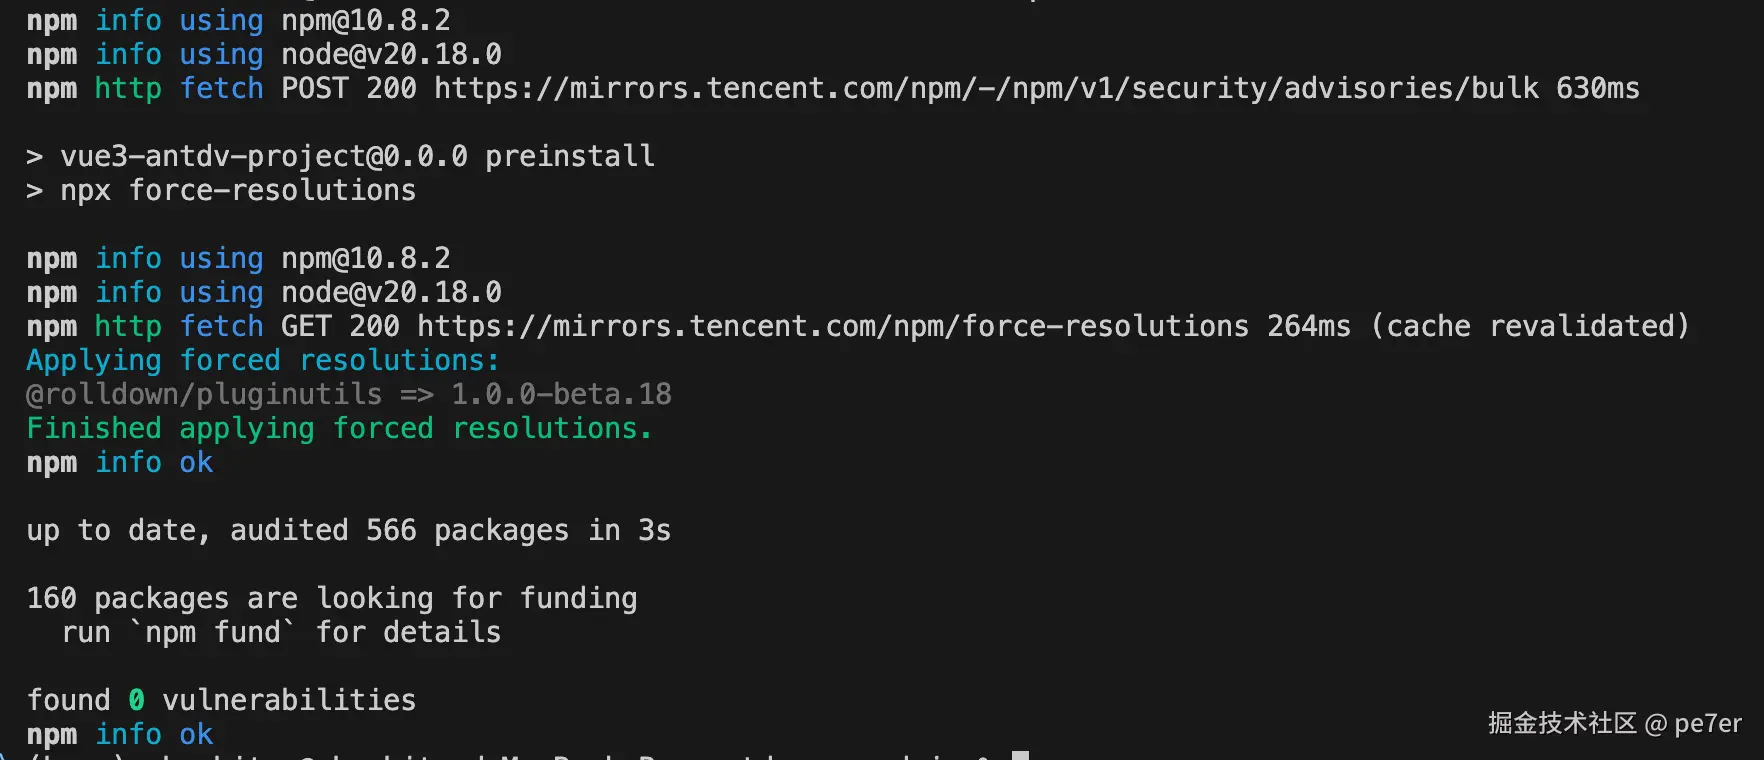Click the 1.0.0-beta.18 version text
The width and height of the screenshot is (1764, 760).
561,394
